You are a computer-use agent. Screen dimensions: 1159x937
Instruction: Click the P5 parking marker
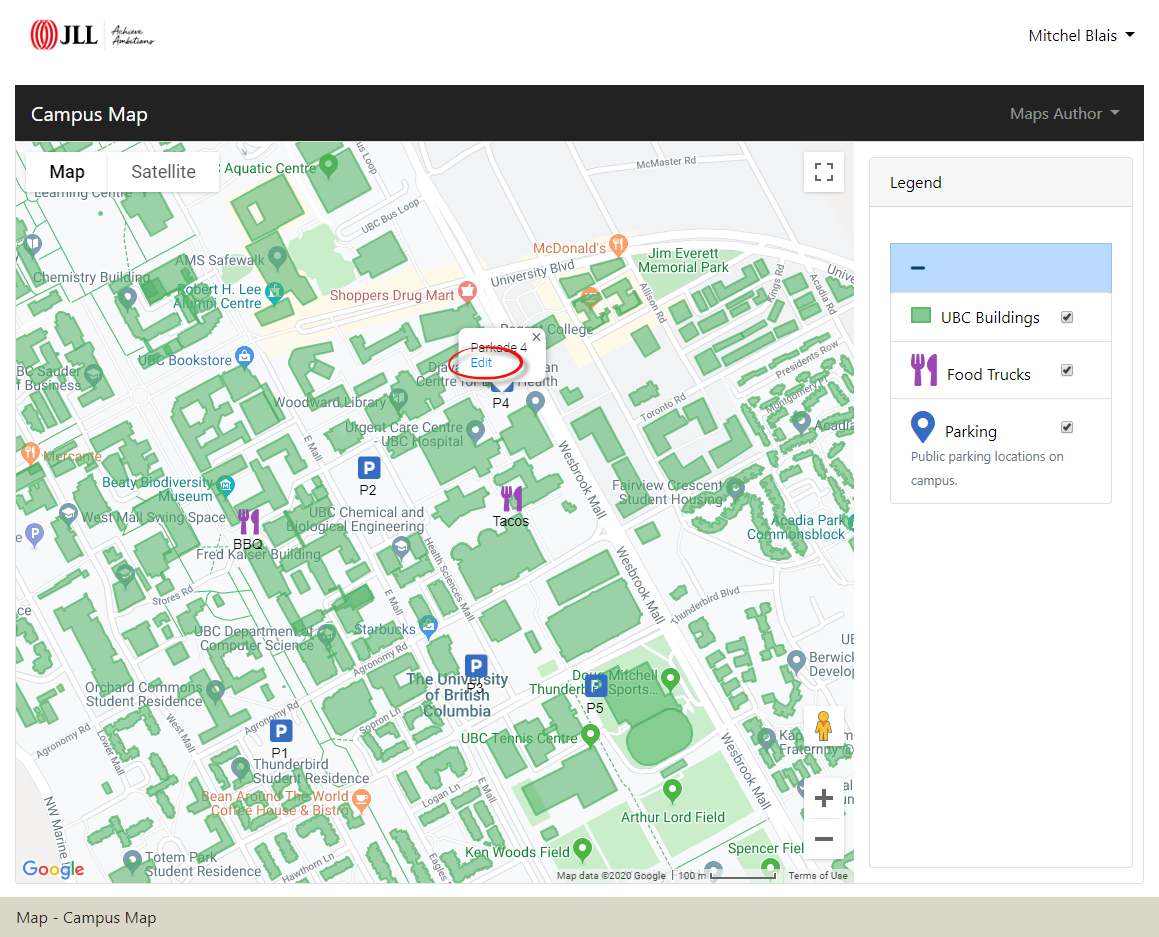(596, 686)
